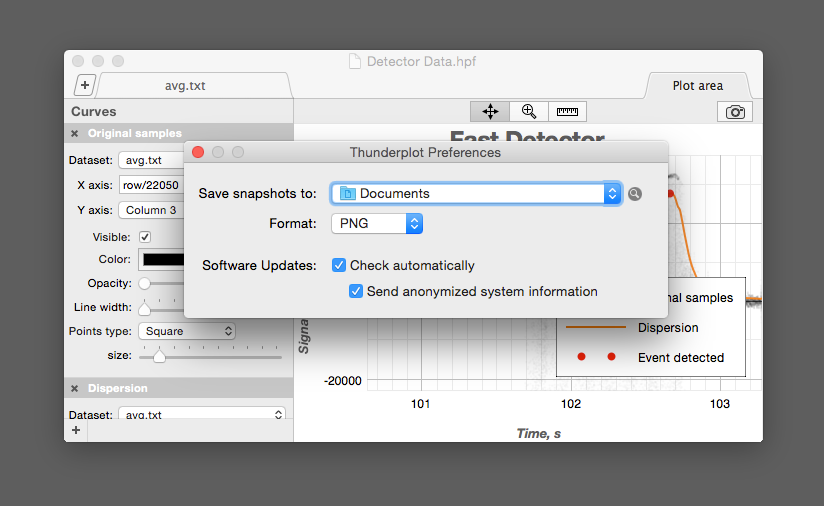This screenshot has height=506, width=824.
Task: Select the zoom magnifier tool
Action: pos(528,112)
